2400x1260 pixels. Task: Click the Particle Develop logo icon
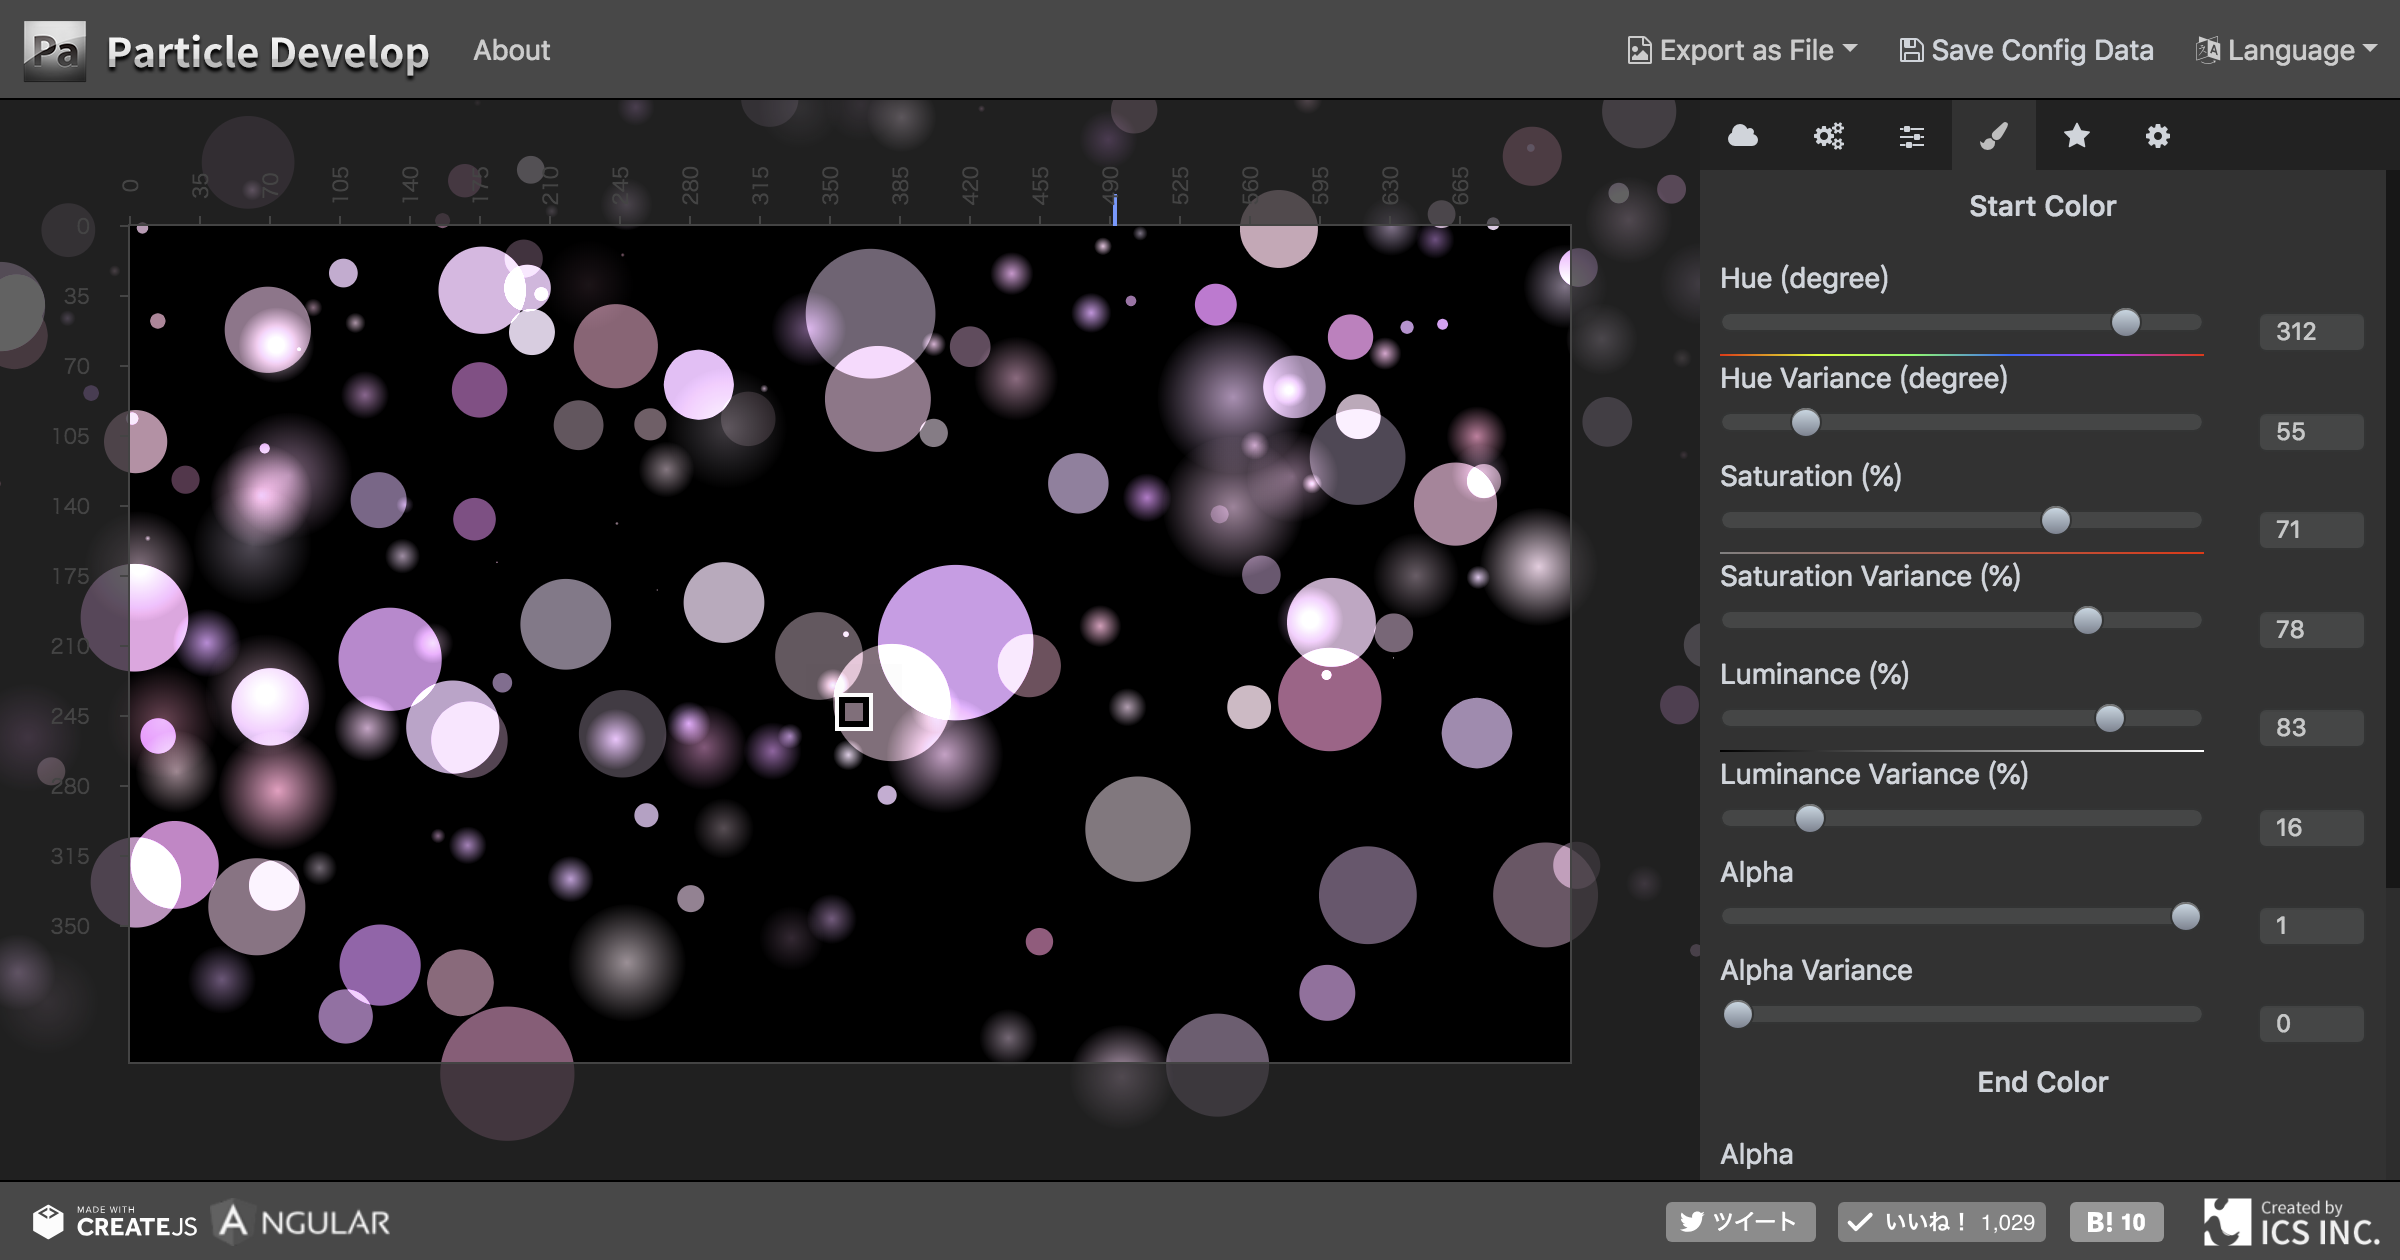(55, 50)
